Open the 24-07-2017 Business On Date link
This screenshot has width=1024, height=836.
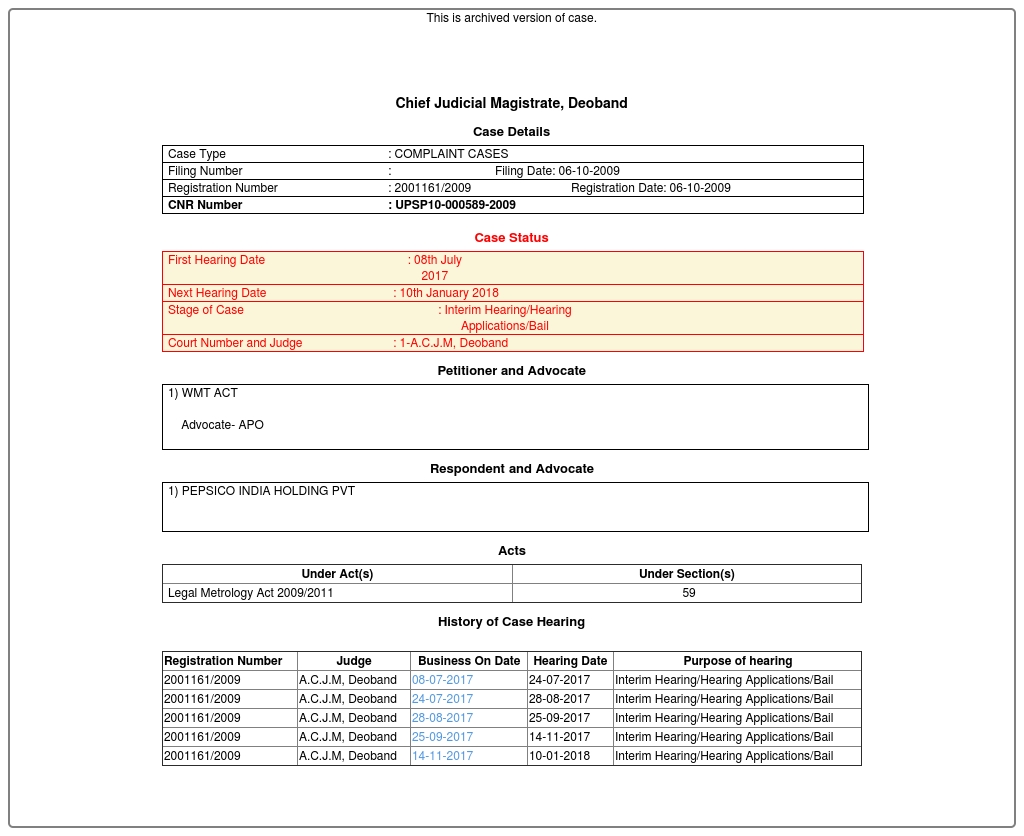click(442, 699)
